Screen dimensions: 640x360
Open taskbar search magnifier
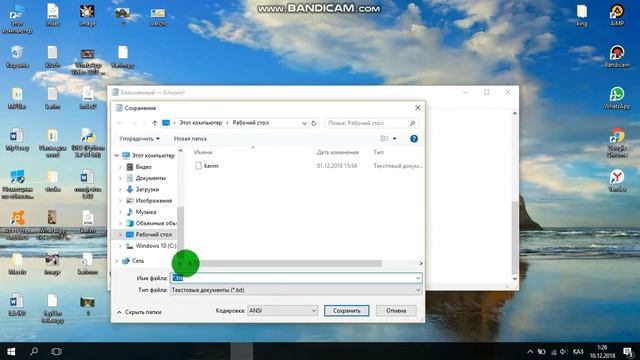pyautogui.click(x=34, y=351)
